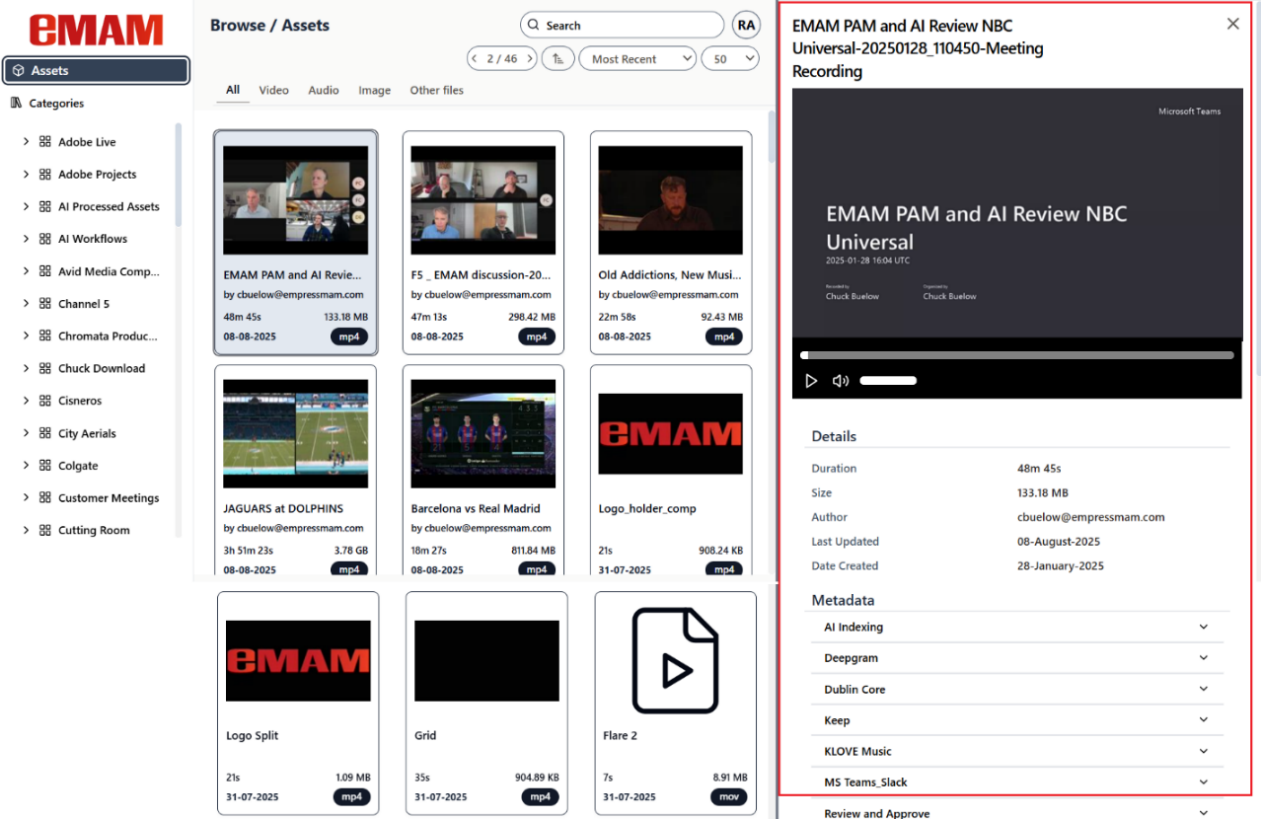Select the Old Addictions, New Musi... thumbnail
This screenshot has height=819, width=1261.
(x=671, y=200)
